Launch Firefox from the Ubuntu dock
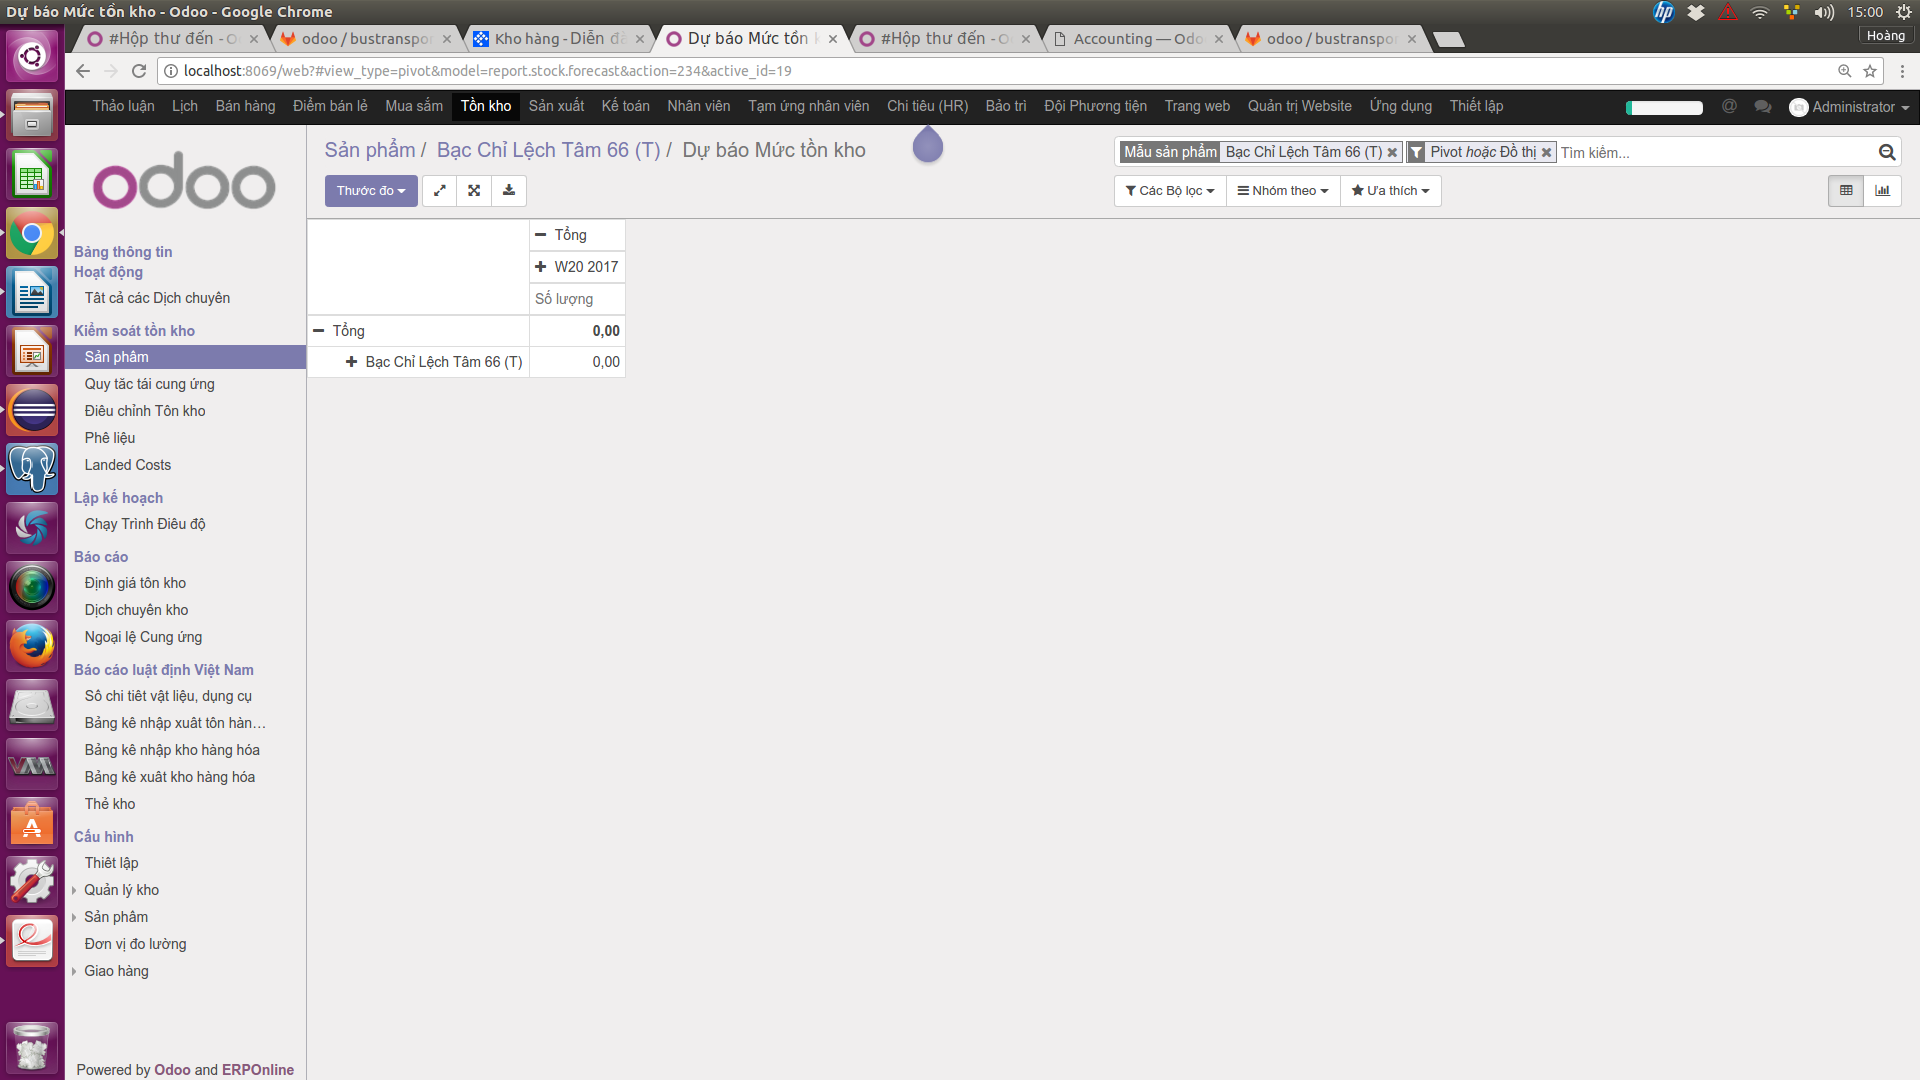Viewport: 1920px width, 1080px height. [32, 645]
